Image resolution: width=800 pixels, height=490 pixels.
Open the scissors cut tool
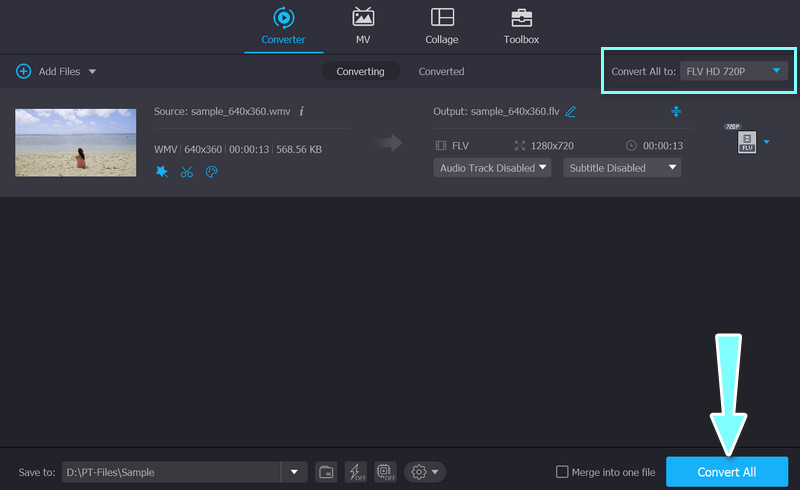click(186, 172)
